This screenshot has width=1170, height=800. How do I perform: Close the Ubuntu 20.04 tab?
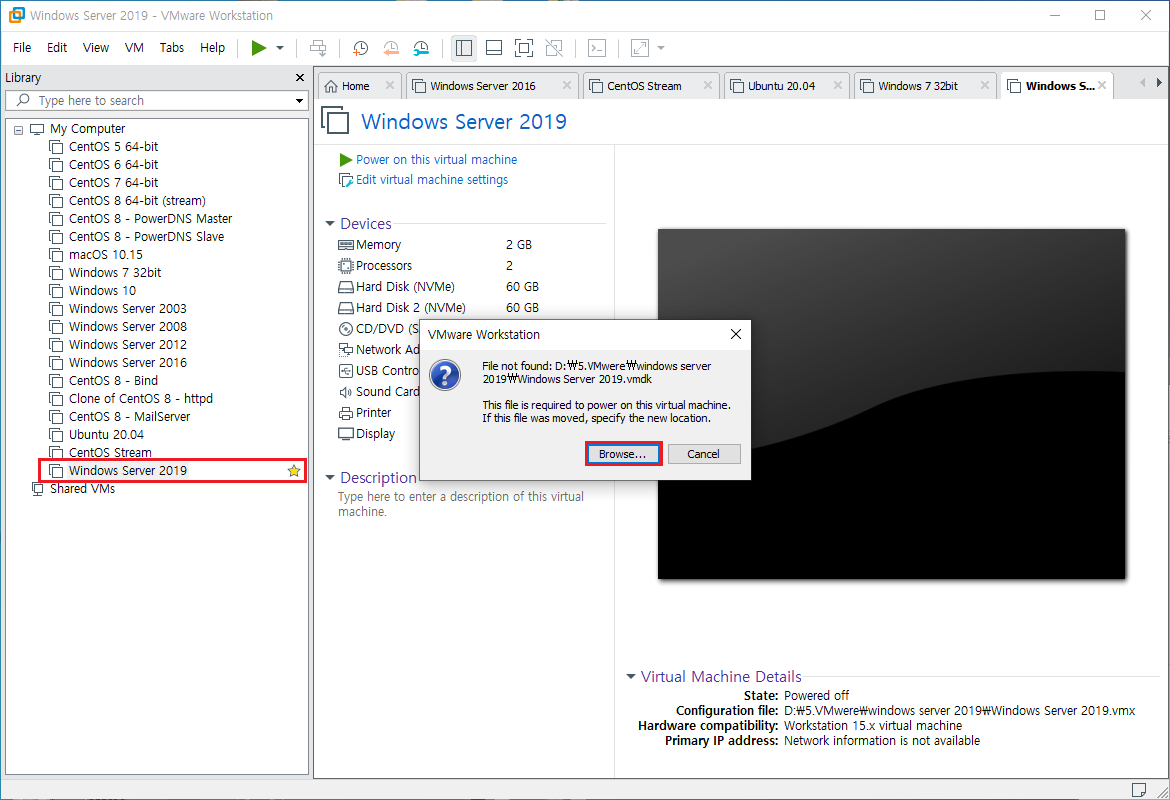(837, 86)
